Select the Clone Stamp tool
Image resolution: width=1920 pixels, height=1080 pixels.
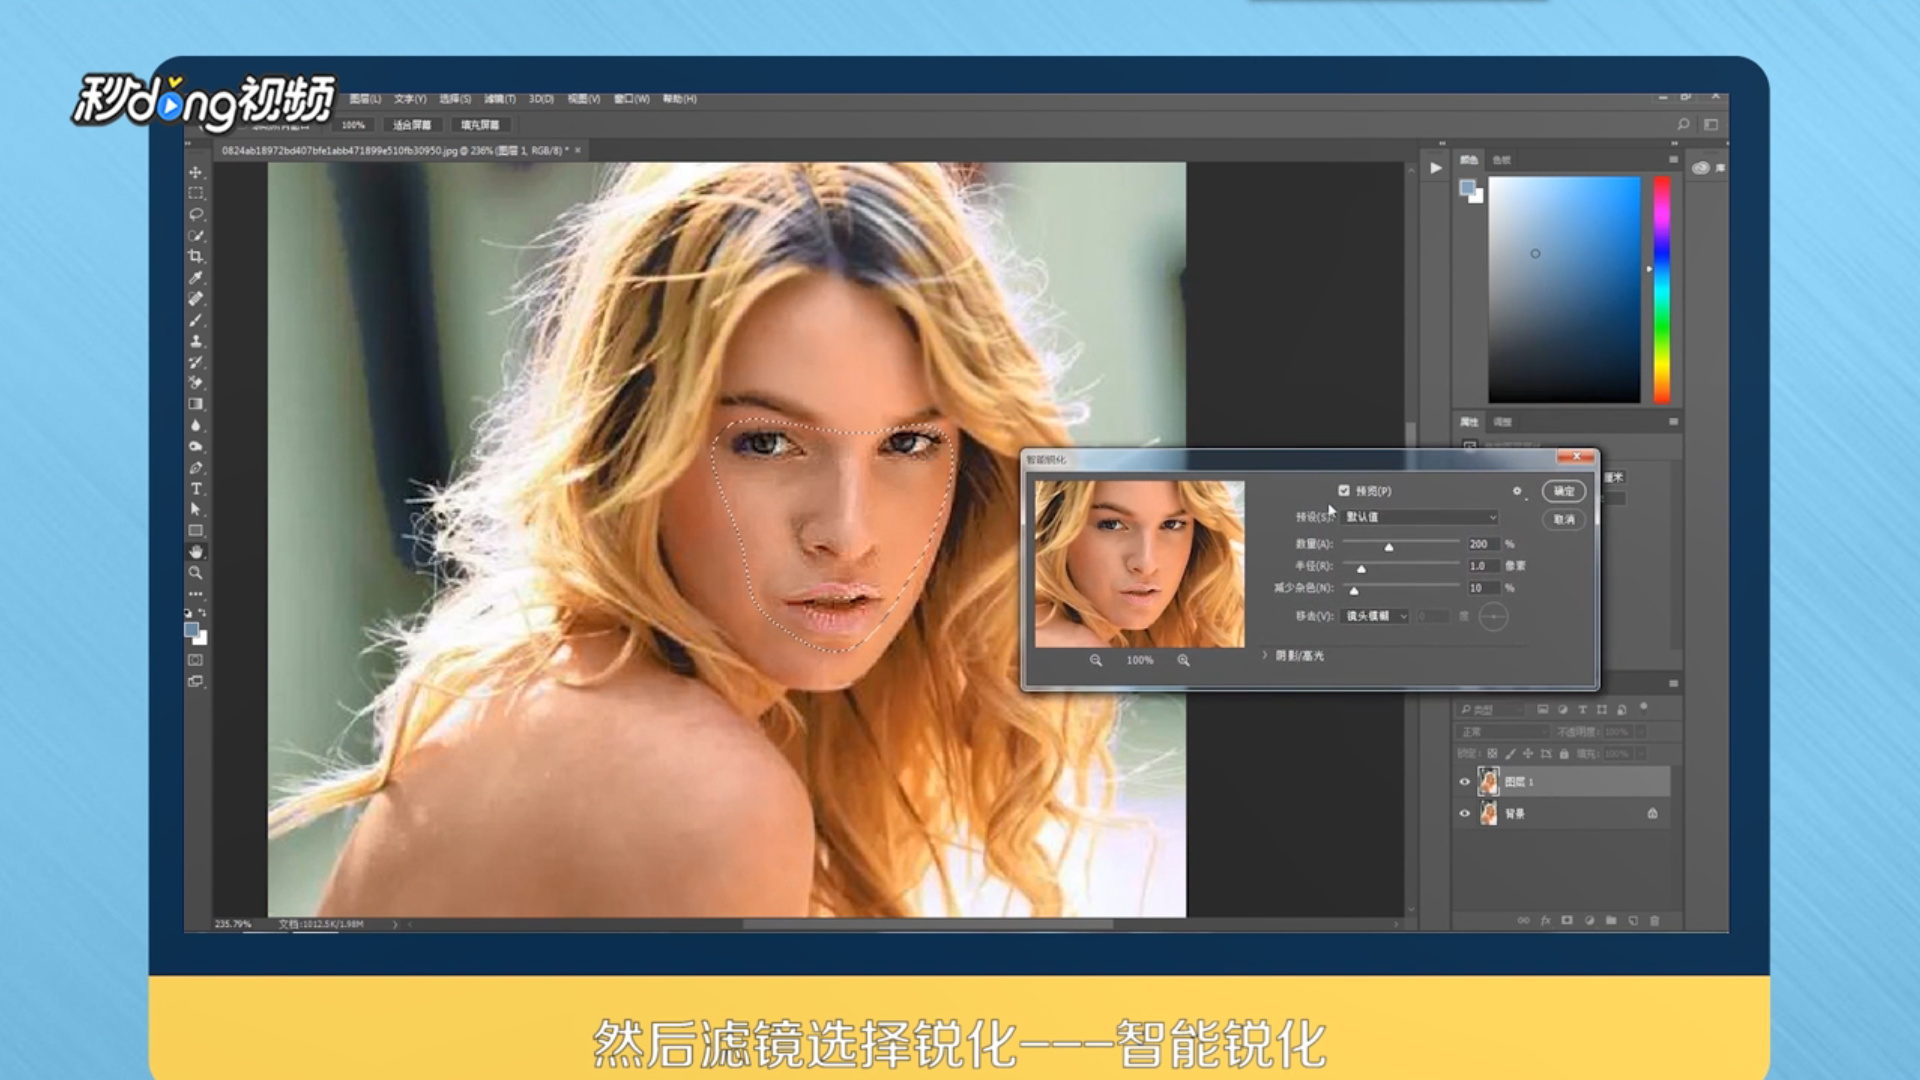pyautogui.click(x=196, y=341)
